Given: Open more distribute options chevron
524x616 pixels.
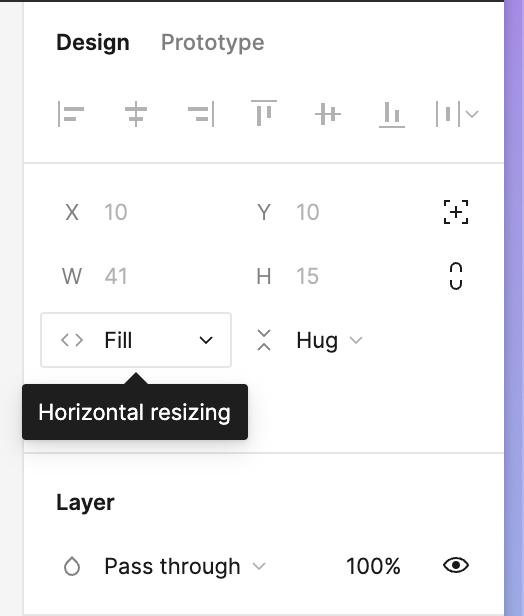Looking at the screenshot, I should pos(472,114).
